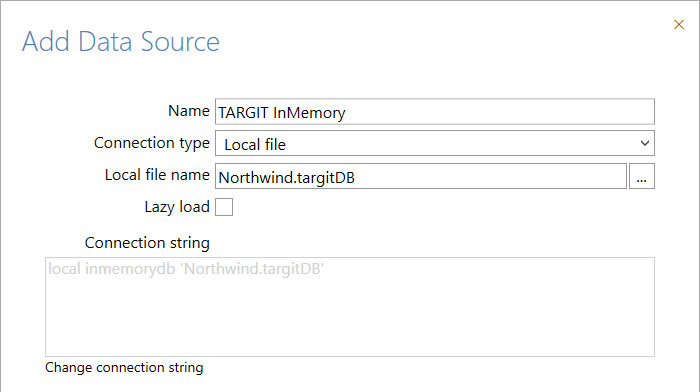Click the Lazy load label

point(177,207)
